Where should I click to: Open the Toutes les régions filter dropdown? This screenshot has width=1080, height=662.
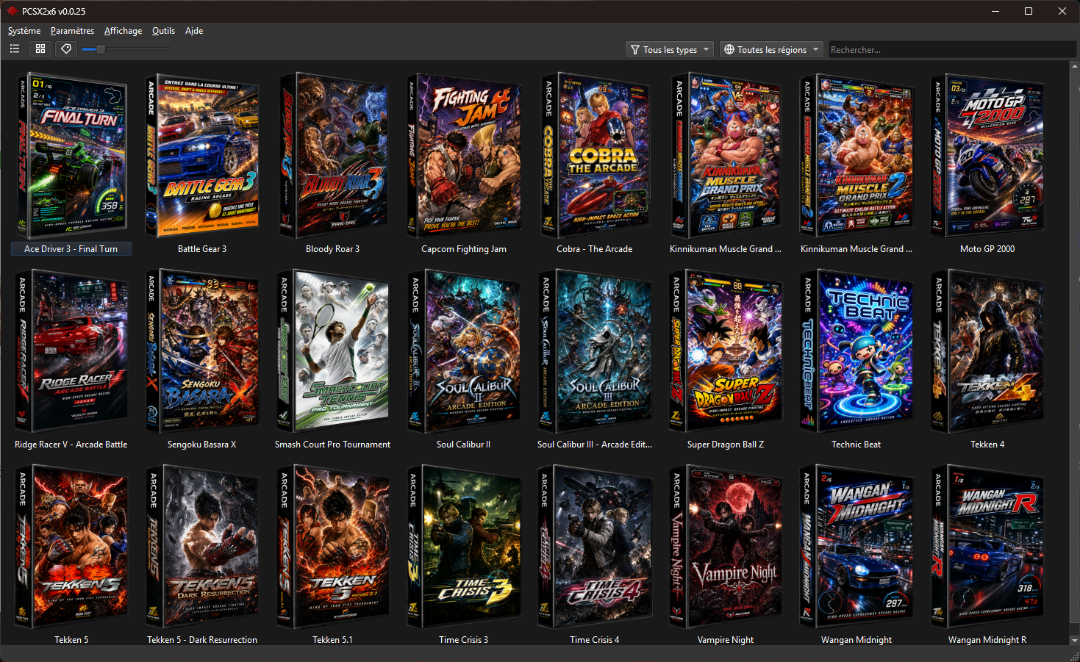(x=771, y=50)
